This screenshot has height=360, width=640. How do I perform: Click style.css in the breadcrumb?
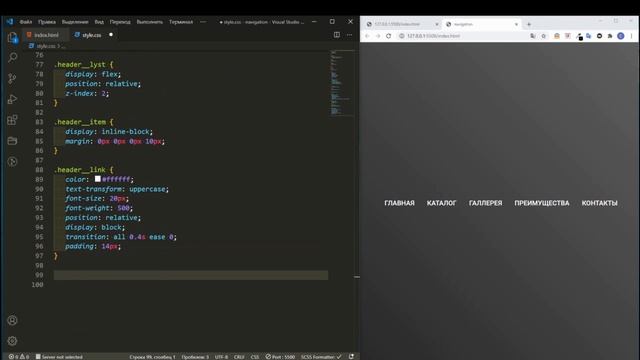46,46
